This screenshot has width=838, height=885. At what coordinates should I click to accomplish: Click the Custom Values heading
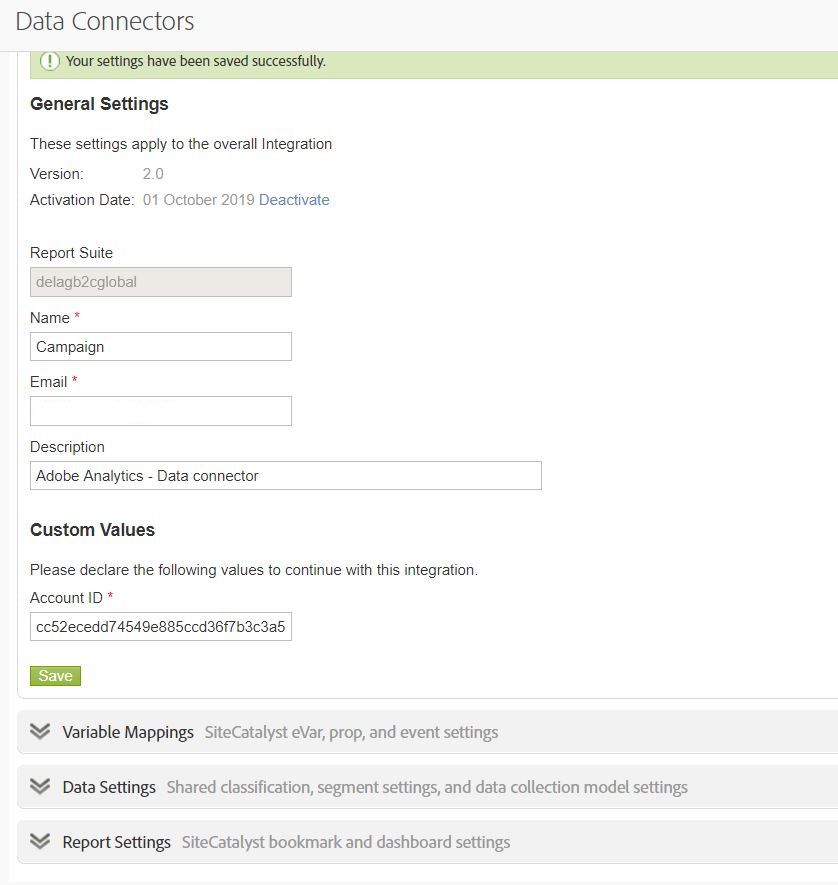point(92,530)
